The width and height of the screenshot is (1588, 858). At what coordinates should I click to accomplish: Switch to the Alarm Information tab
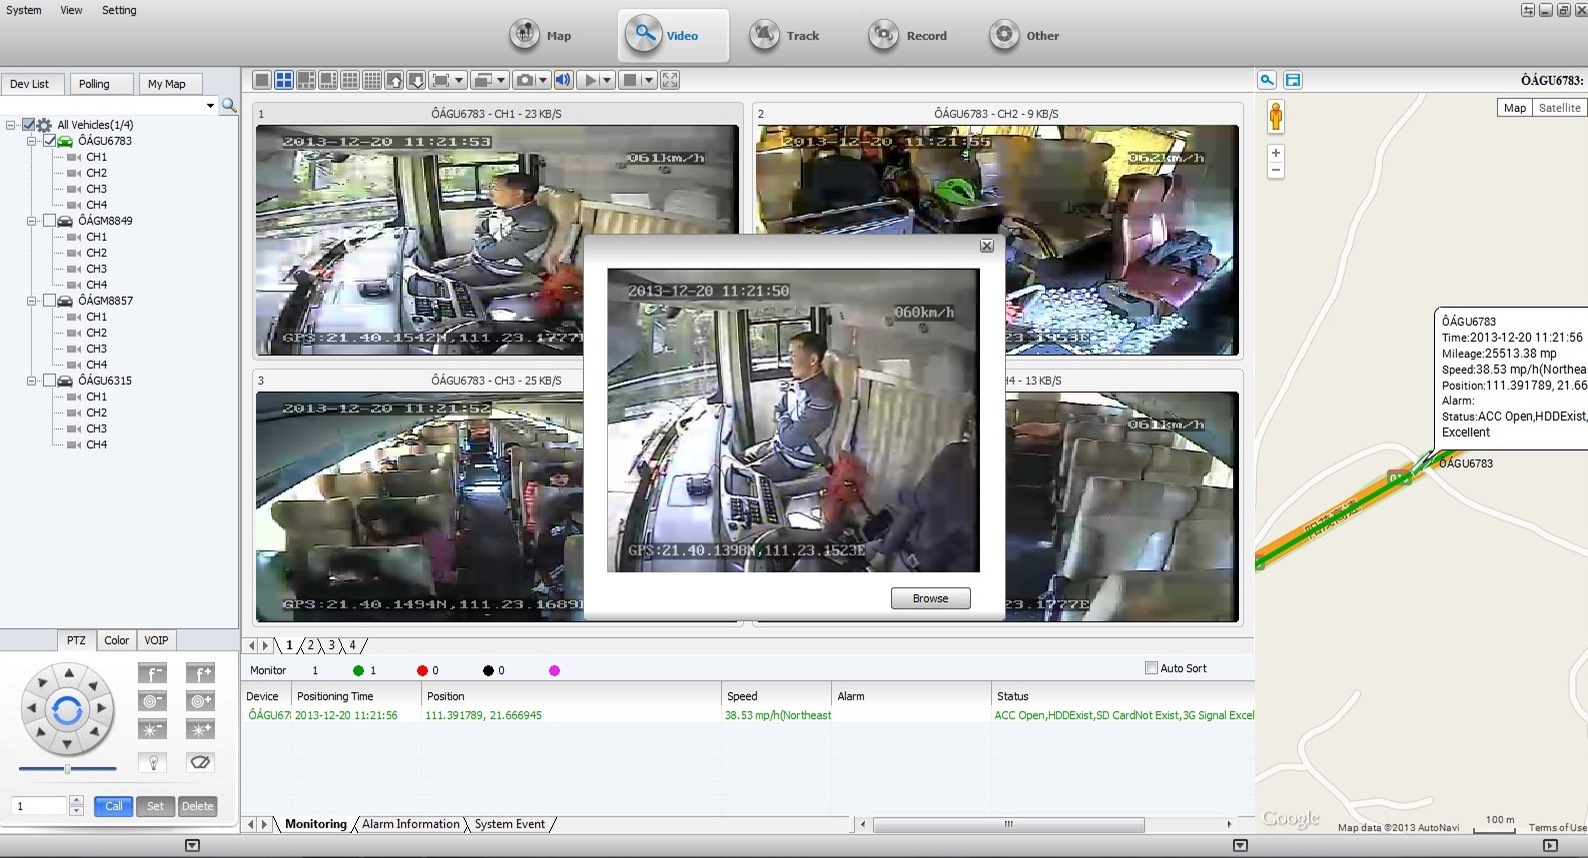pos(410,824)
